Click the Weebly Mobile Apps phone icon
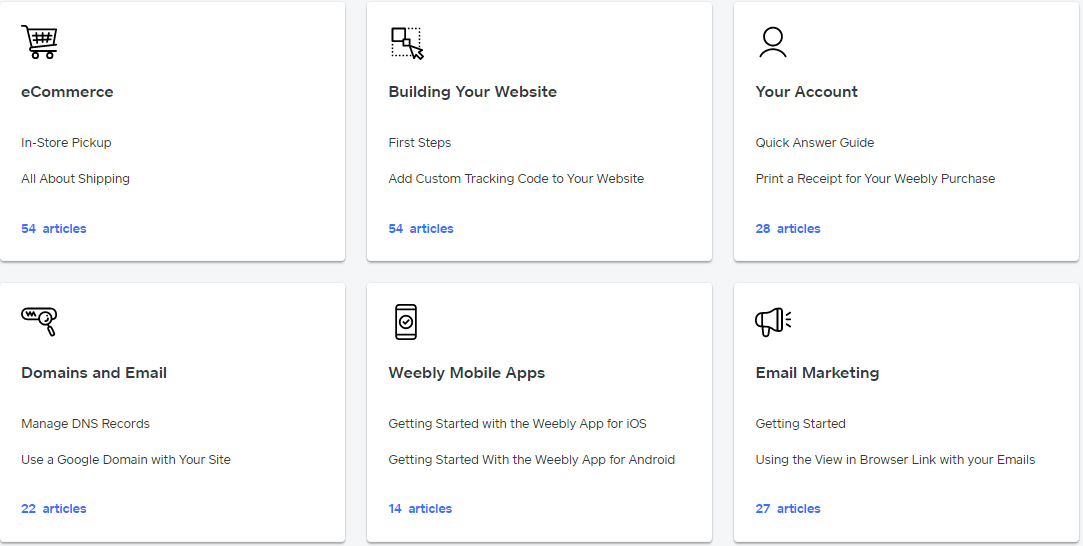This screenshot has width=1083, height=546. pos(406,322)
